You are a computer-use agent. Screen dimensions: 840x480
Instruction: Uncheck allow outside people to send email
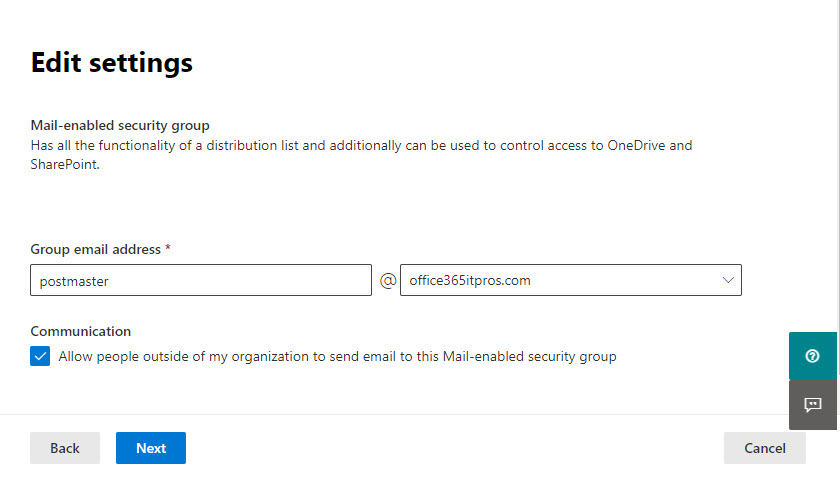tap(40, 356)
